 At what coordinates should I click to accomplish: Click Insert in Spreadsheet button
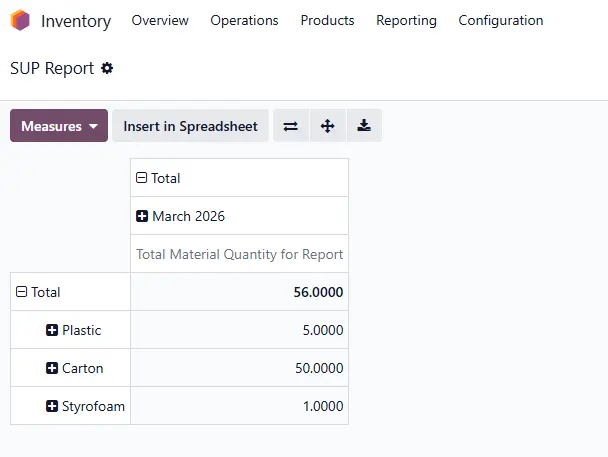pyautogui.click(x=190, y=126)
